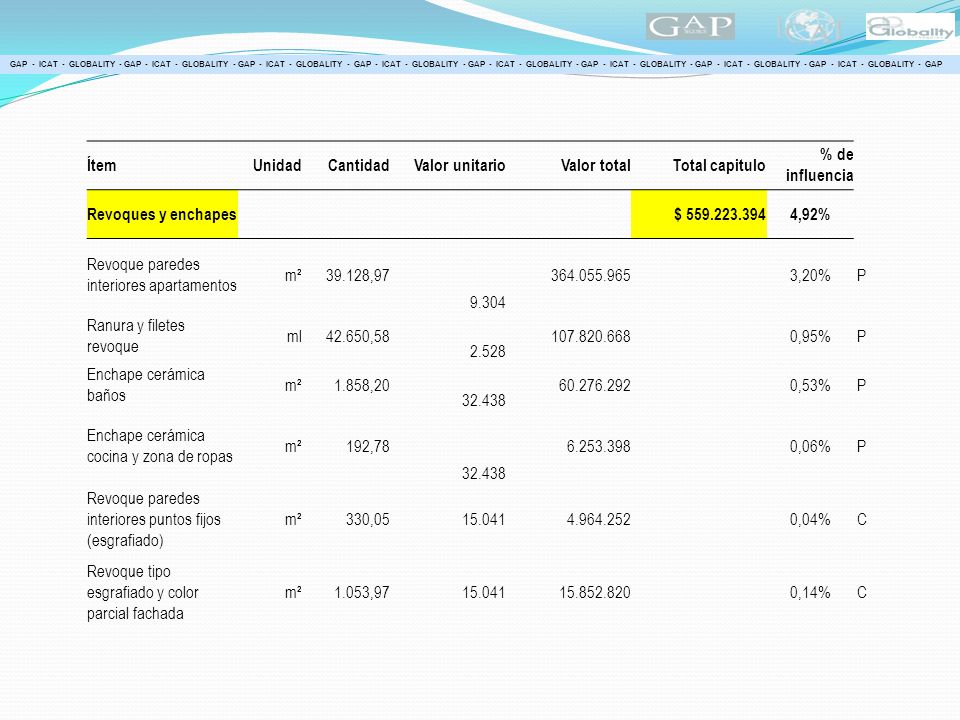Click total value '6.253.398'

598,447
